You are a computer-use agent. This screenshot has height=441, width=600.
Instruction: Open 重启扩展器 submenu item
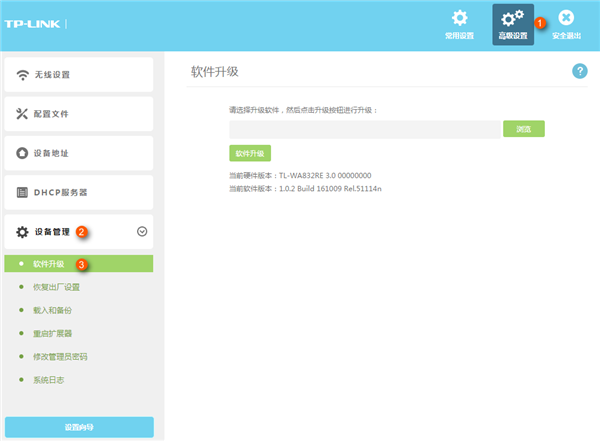[x=53, y=333]
